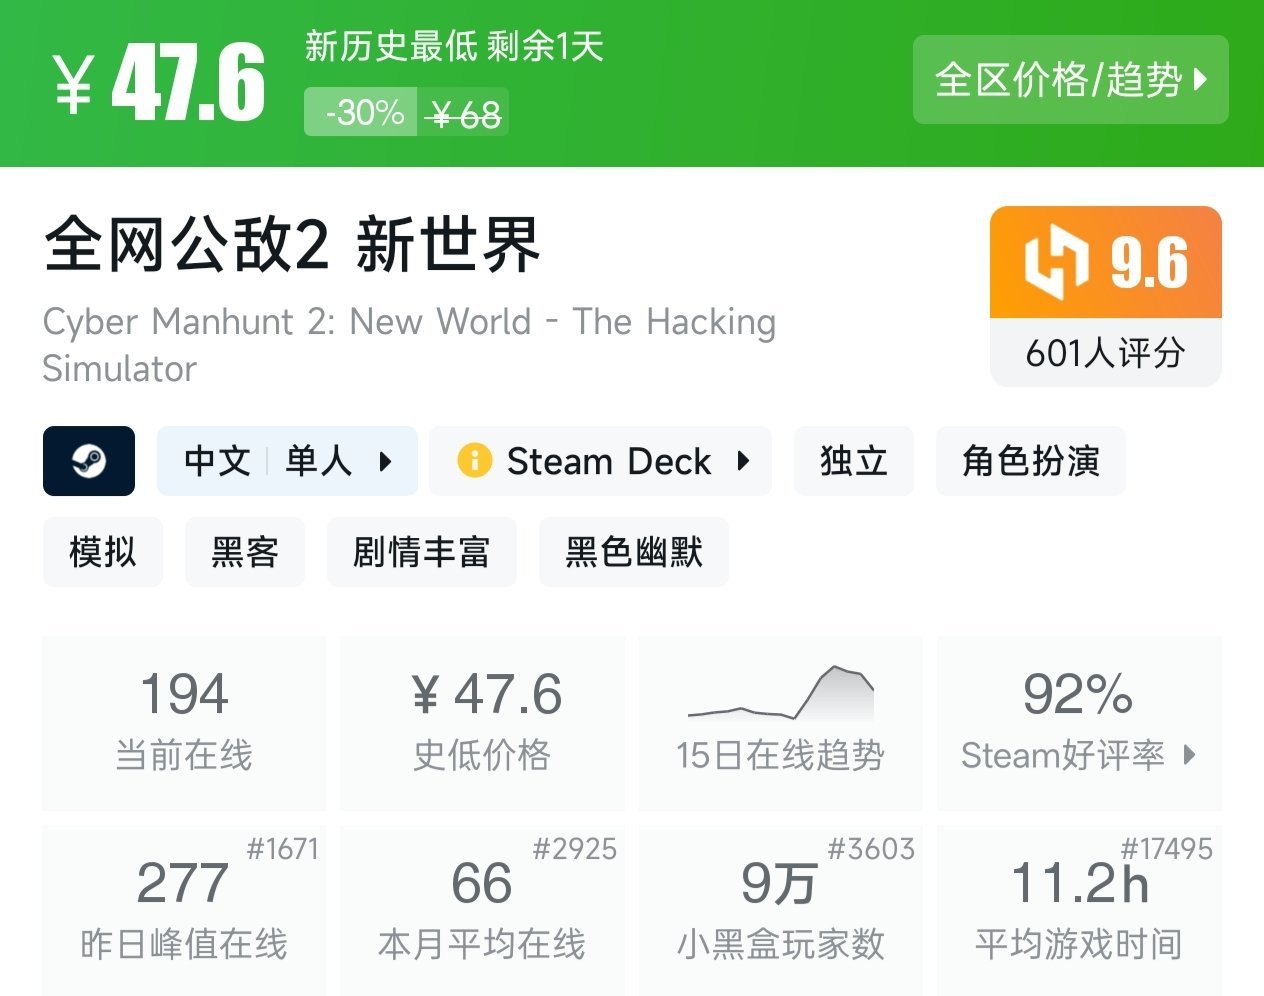Tap the 模拟 genre tag
Image resolution: width=1264 pixels, height=996 pixels.
[x=102, y=552]
